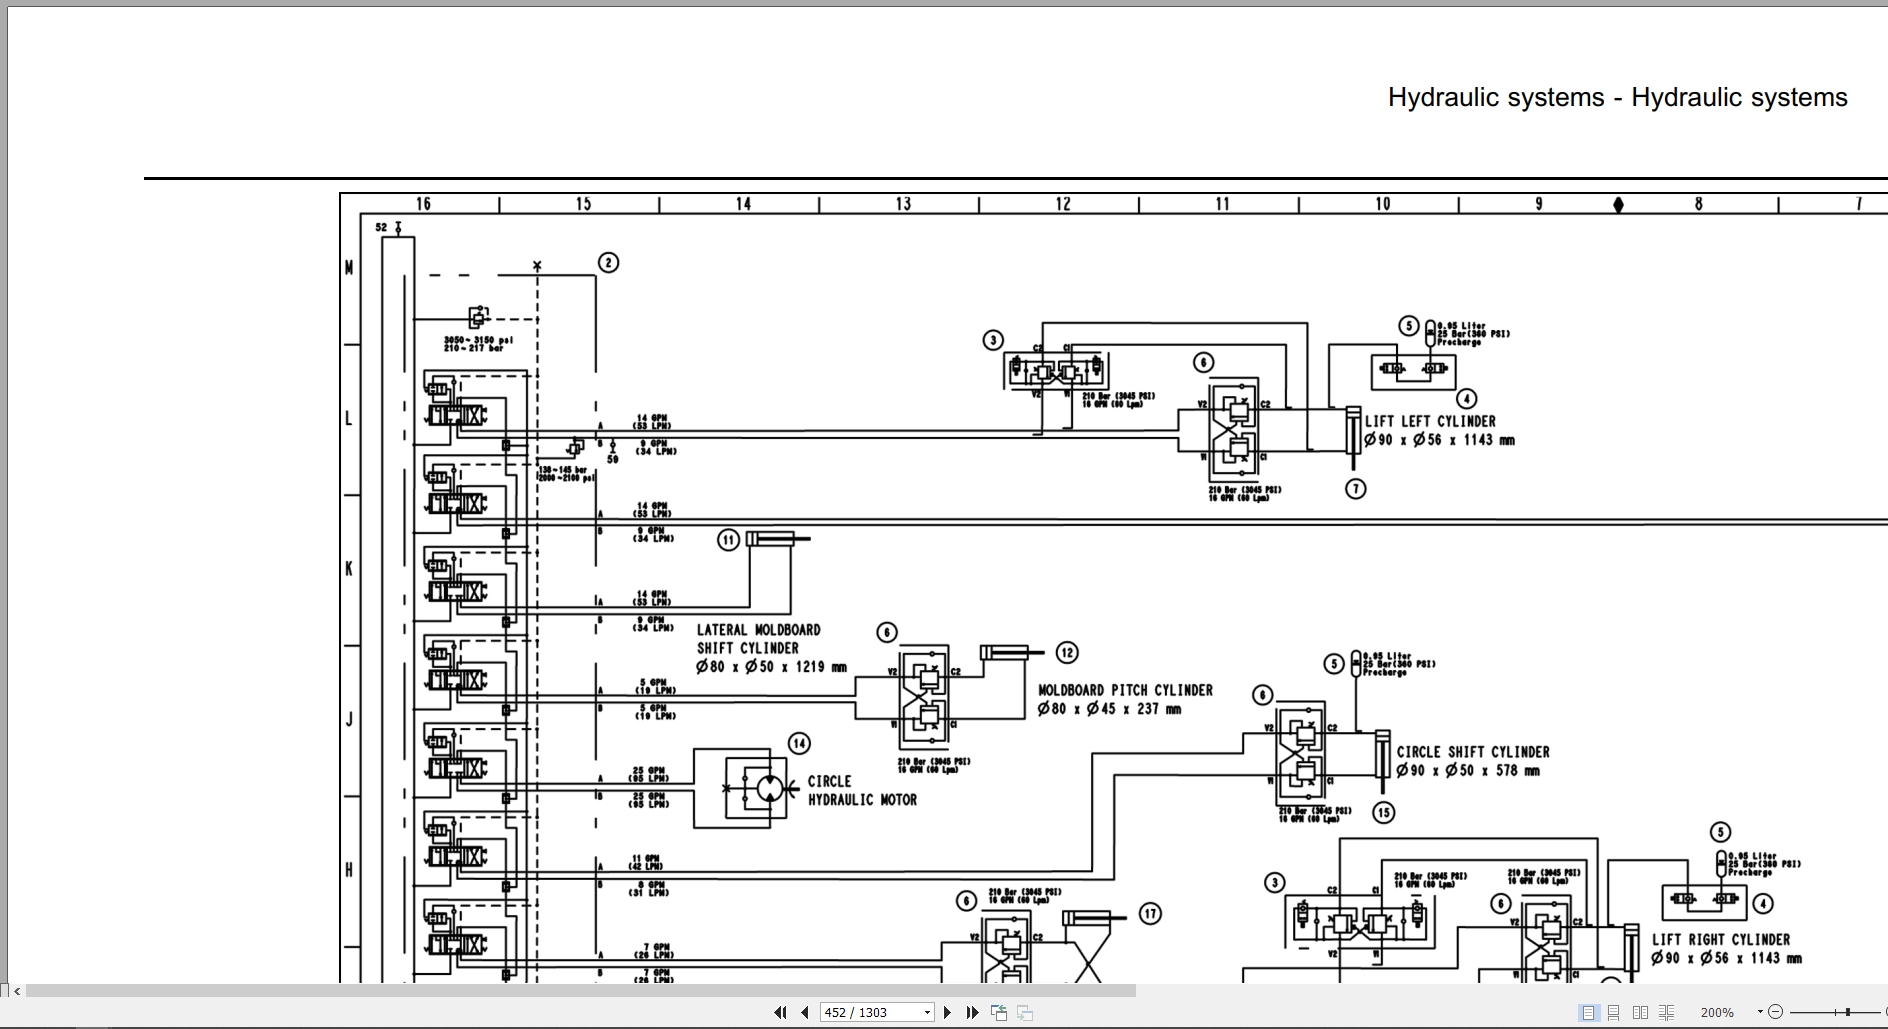This screenshot has width=1888, height=1029.
Task: Go to the next page
Action: point(947,1012)
